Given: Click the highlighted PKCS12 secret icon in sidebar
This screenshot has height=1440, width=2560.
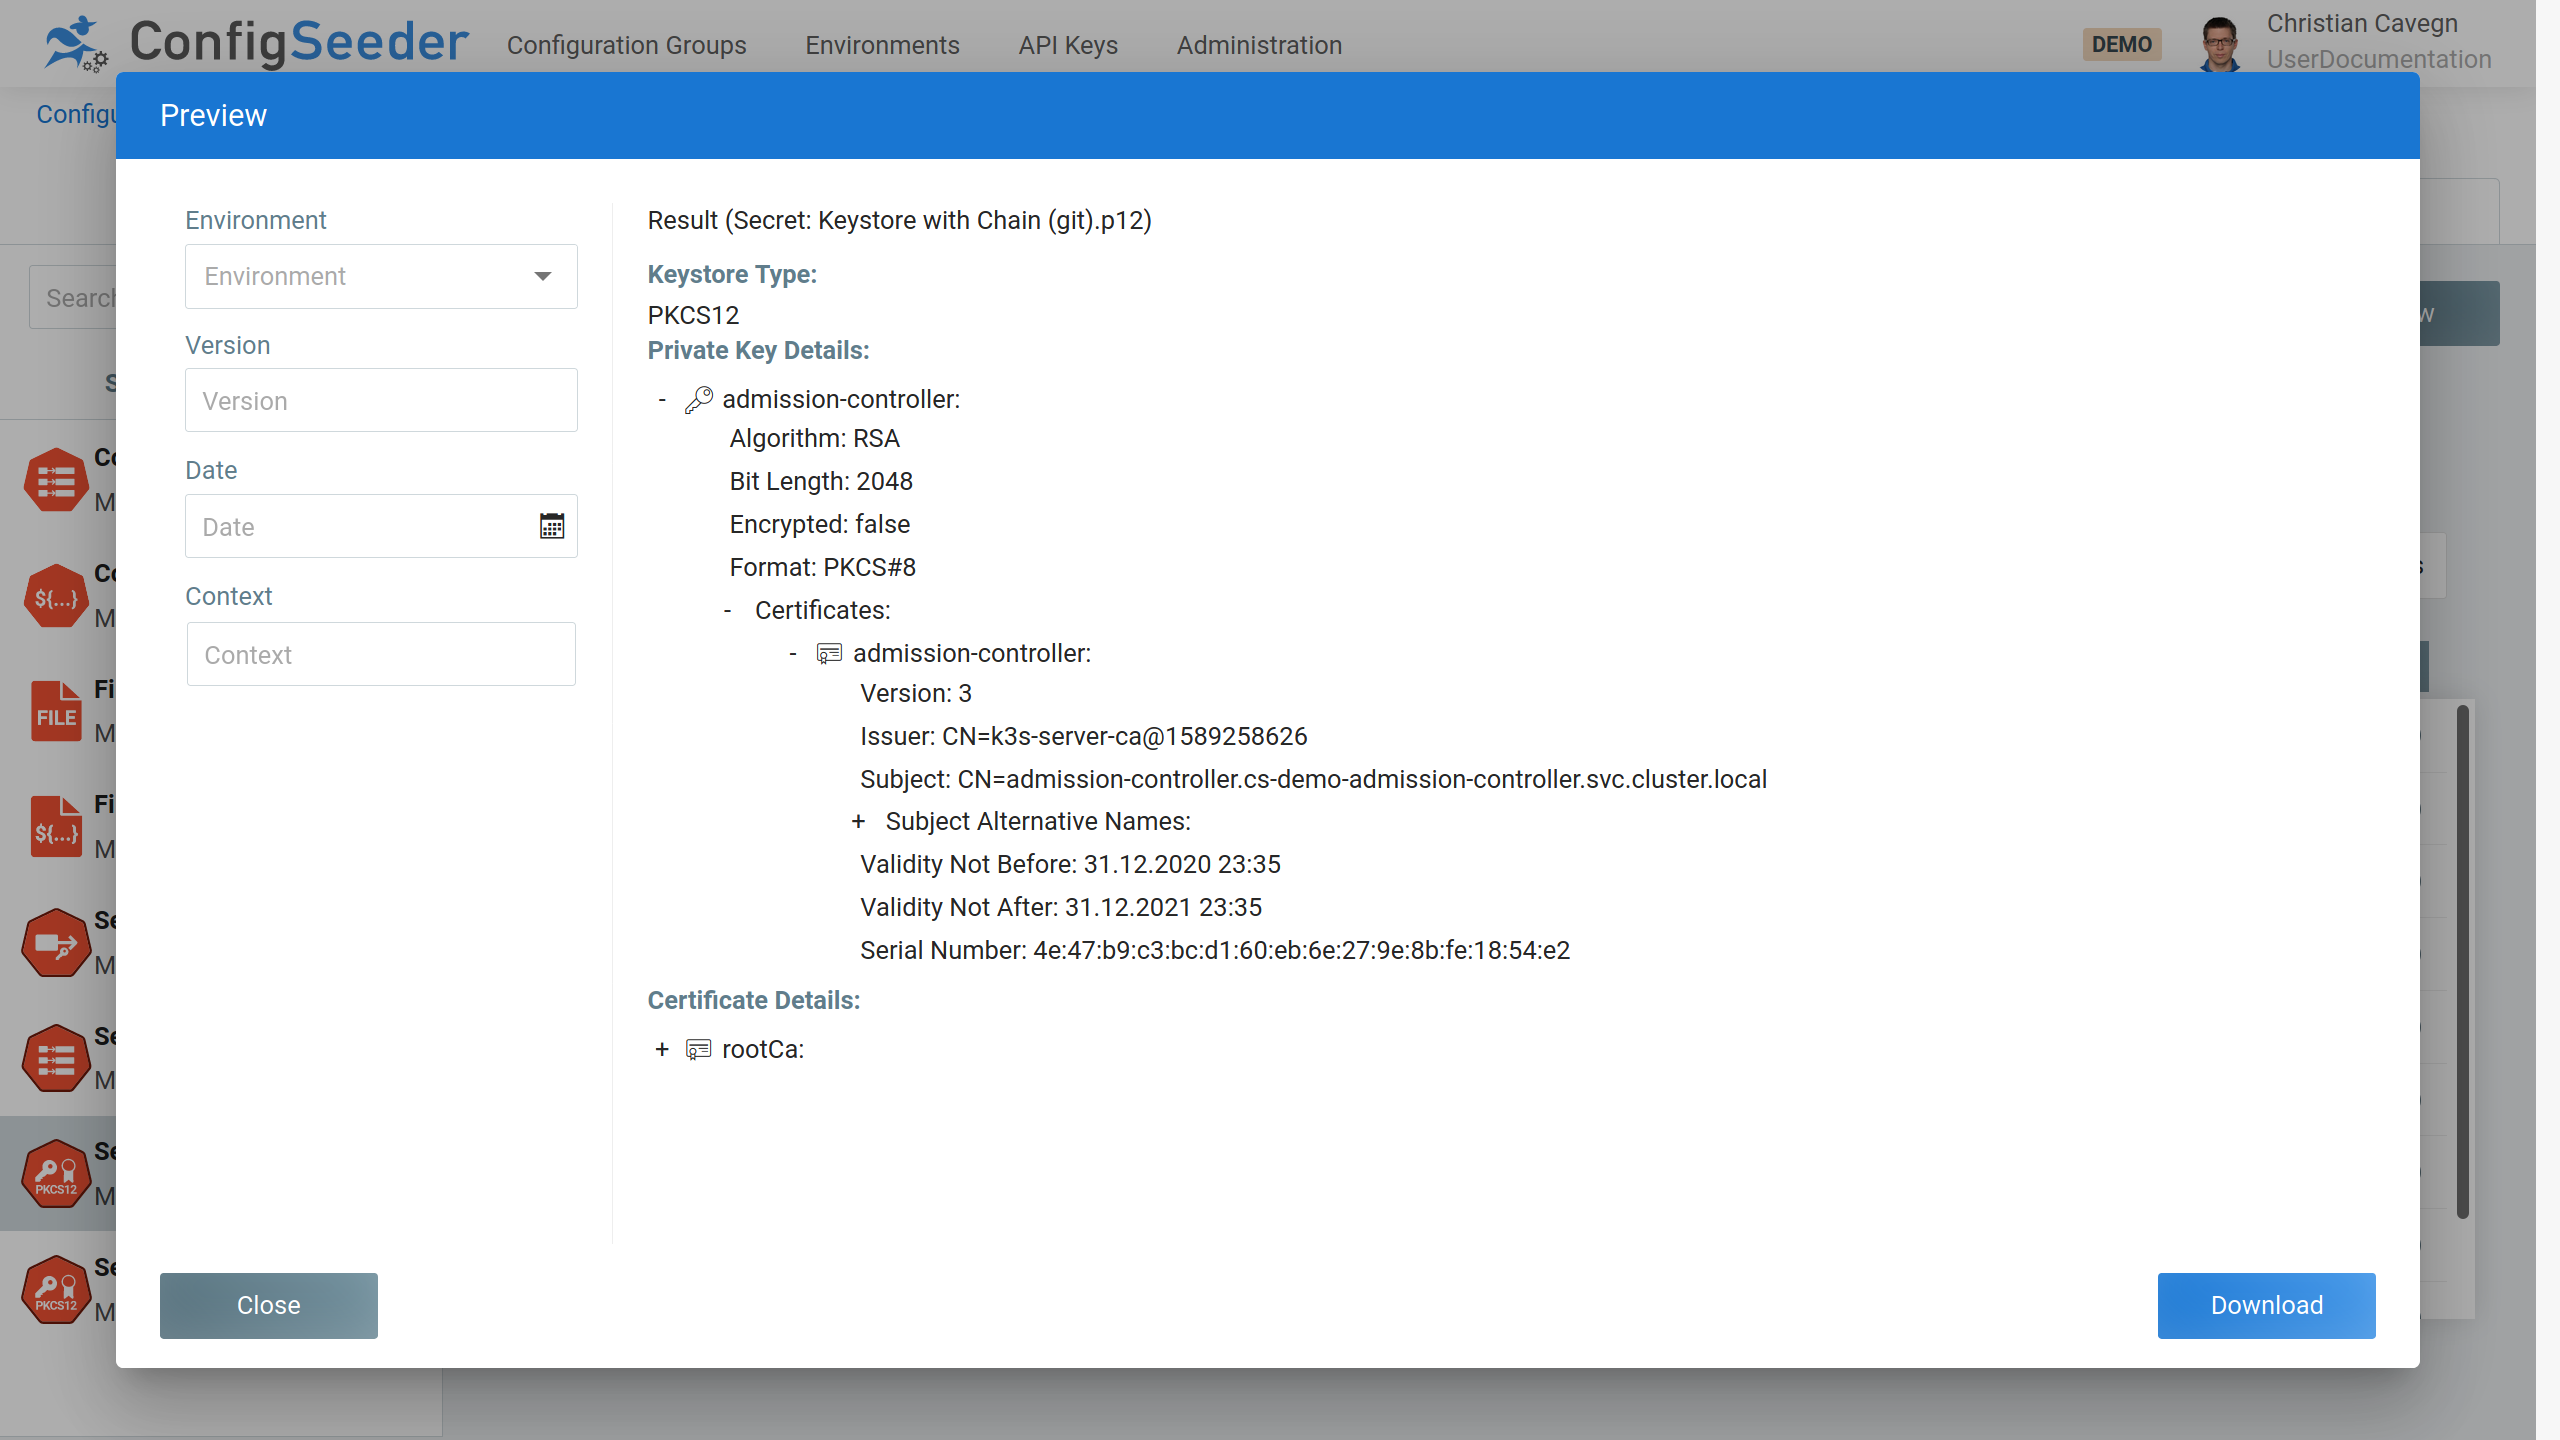Looking at the screenshot, I should coord(56,1174).
